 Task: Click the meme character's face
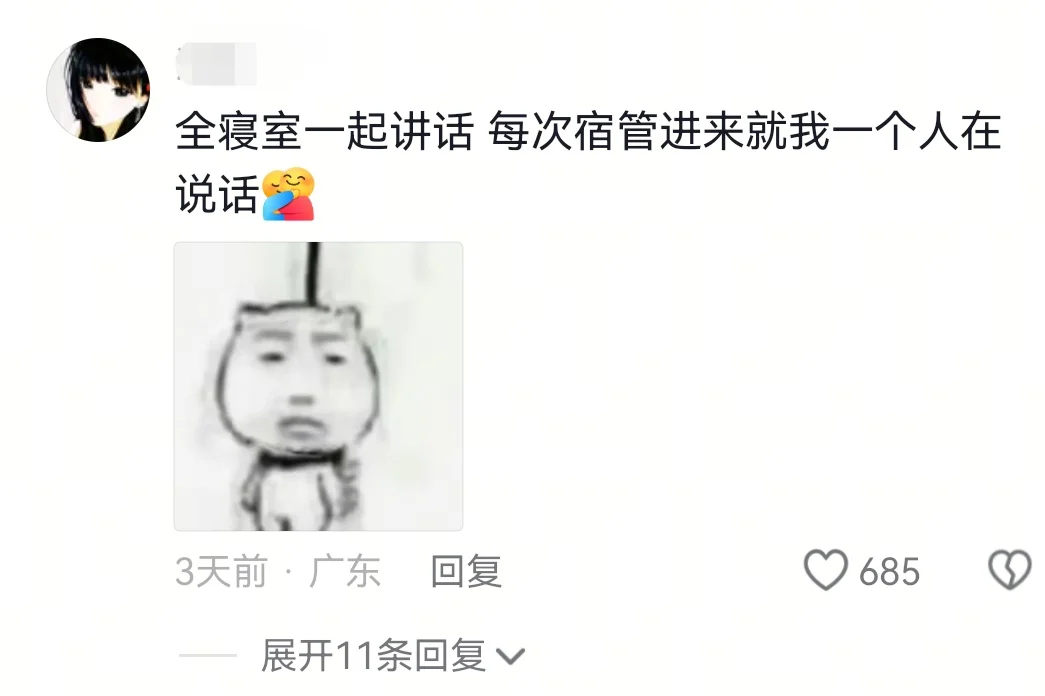(300, 380)
